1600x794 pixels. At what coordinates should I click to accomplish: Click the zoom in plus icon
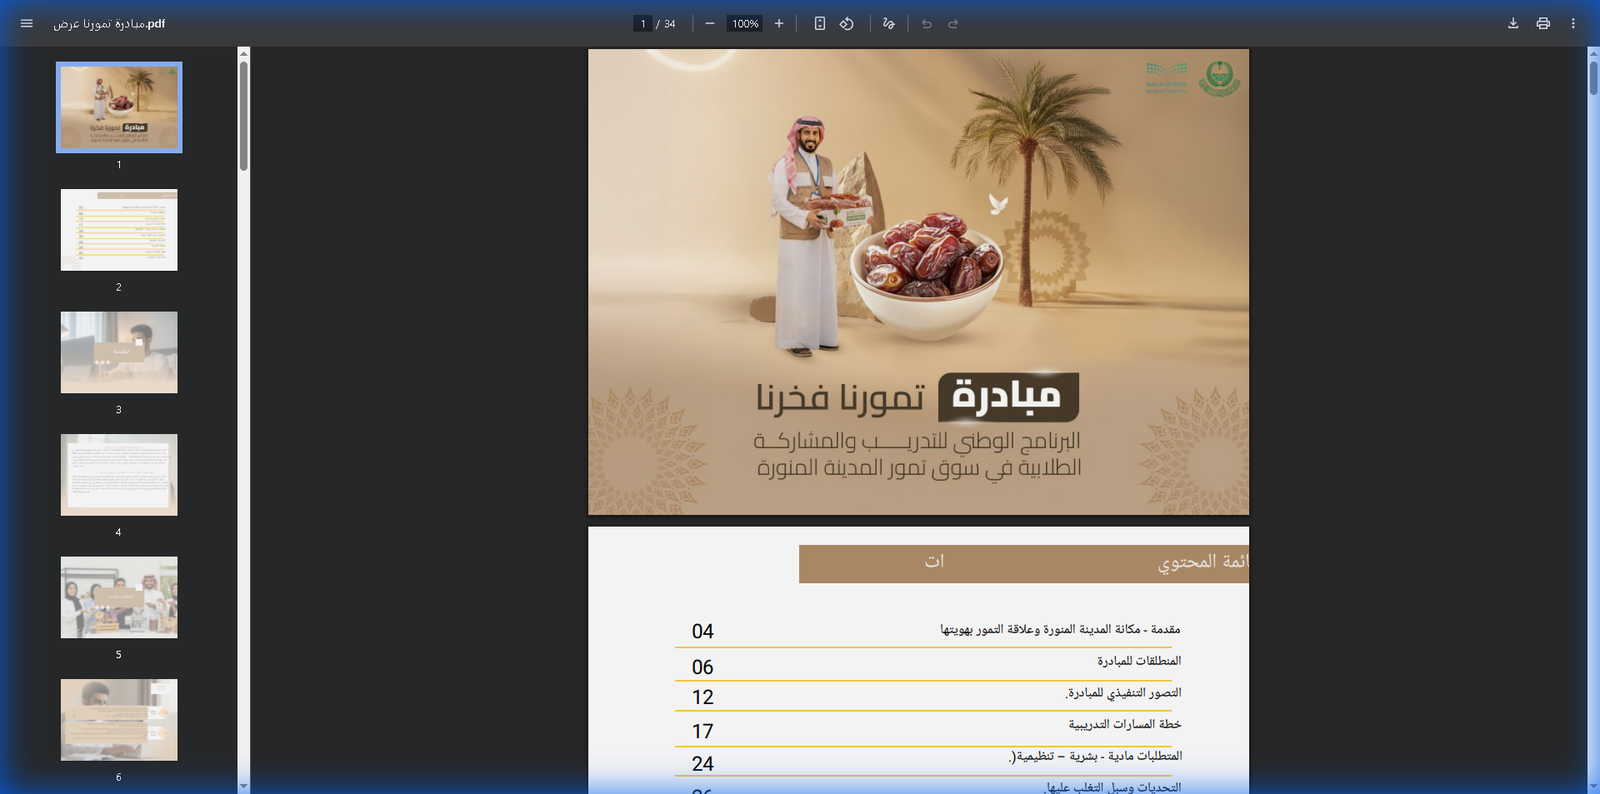779,23
